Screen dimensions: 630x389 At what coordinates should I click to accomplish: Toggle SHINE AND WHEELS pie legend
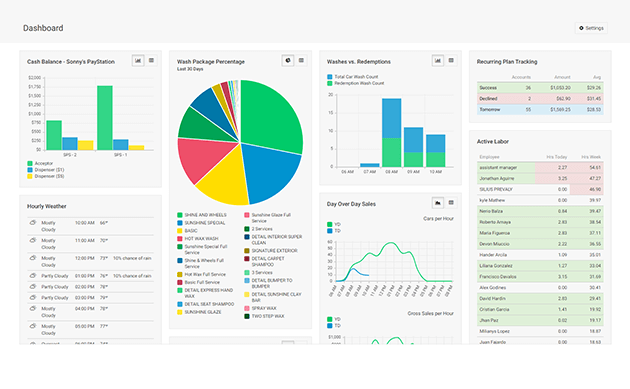(x=202, y=215)
